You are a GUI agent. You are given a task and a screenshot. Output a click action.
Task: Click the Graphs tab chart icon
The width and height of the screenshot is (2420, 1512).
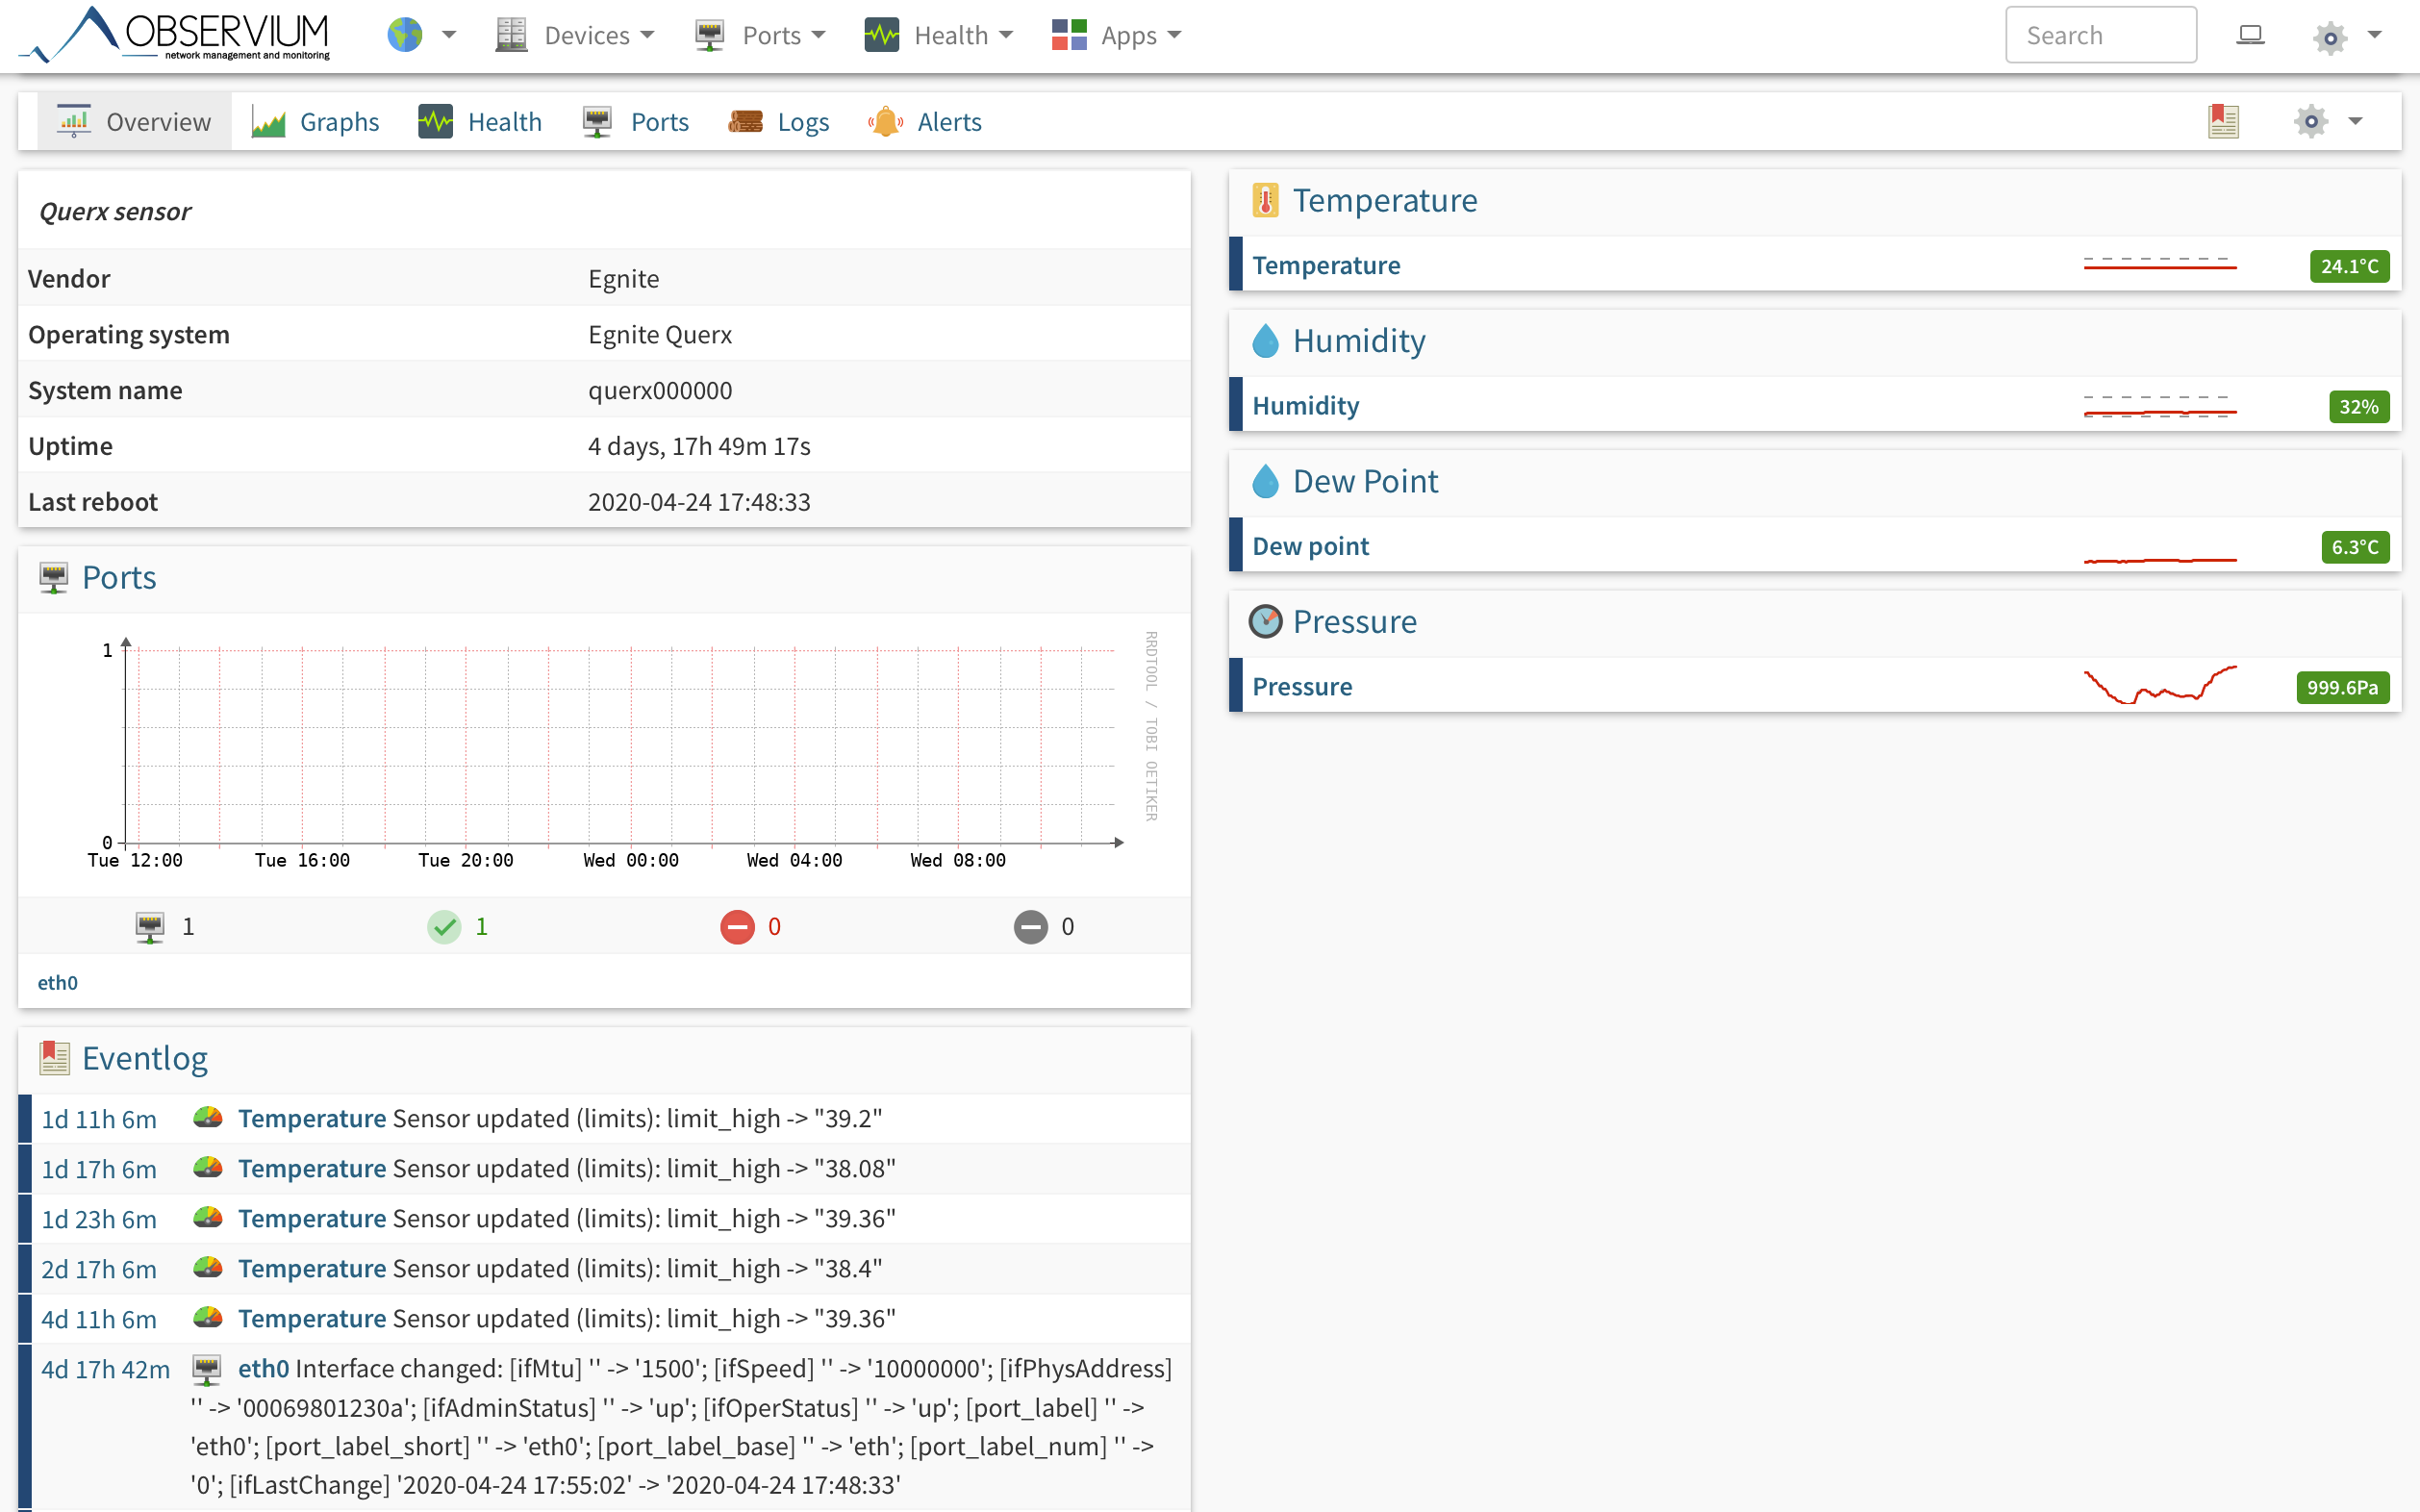click(x=268, y=122)
